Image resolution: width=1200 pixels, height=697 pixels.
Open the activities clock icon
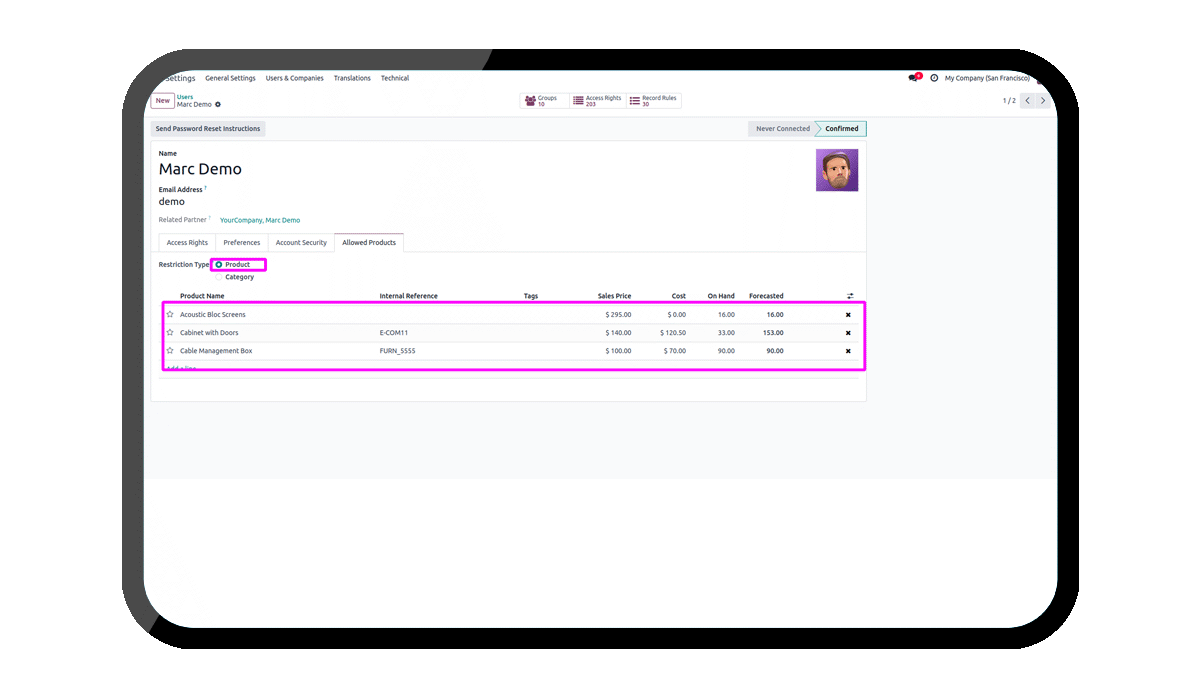[934, 78]
